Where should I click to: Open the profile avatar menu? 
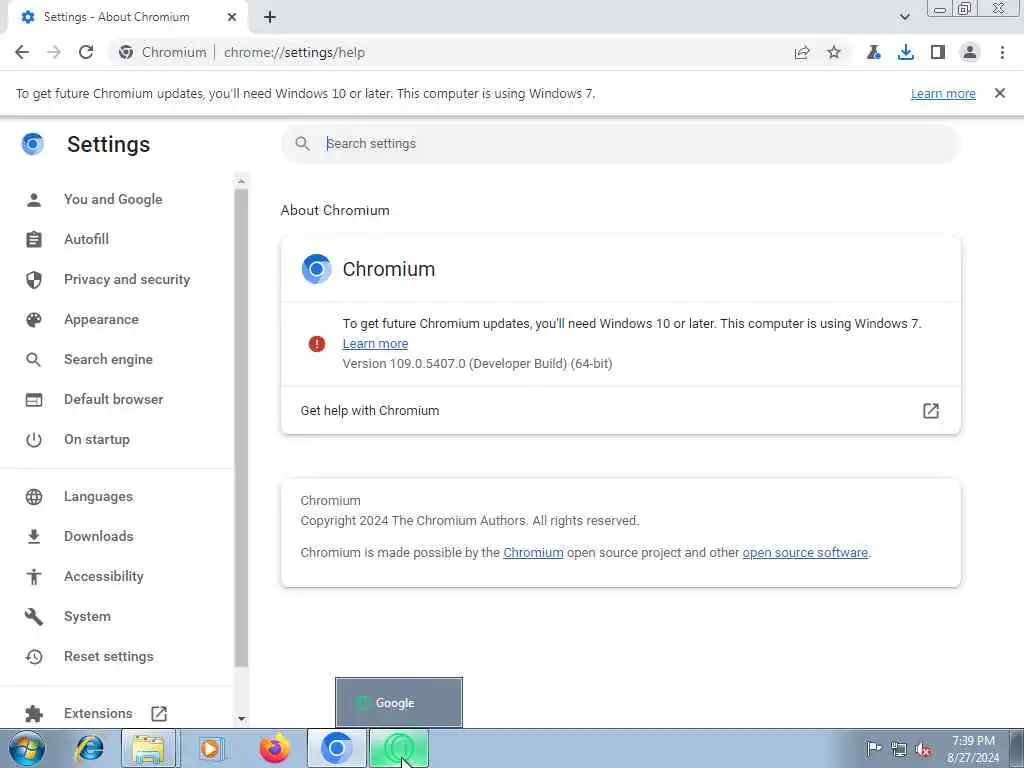(x=970, y=52)
